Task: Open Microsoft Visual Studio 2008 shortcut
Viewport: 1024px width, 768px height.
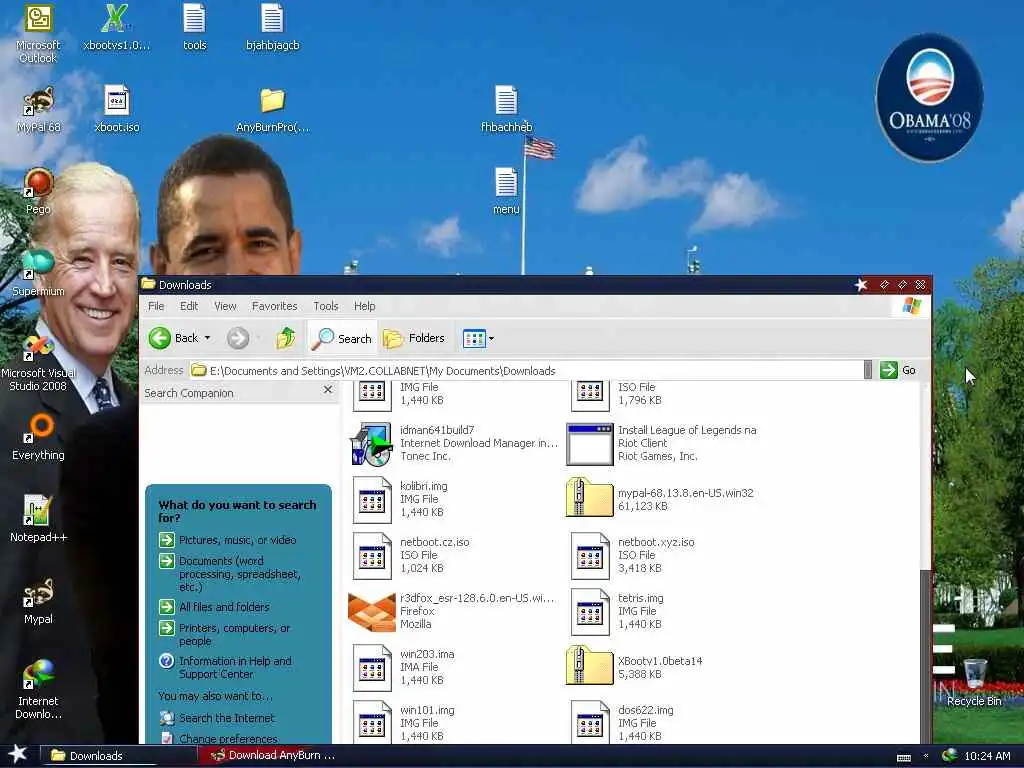Action: [38, 362]
